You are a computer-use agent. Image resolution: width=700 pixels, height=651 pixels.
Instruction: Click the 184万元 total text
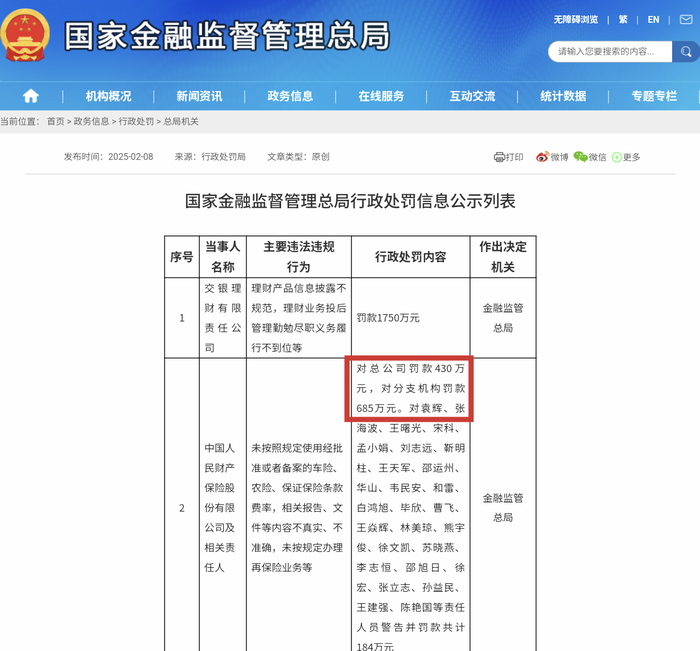[375, 647]
